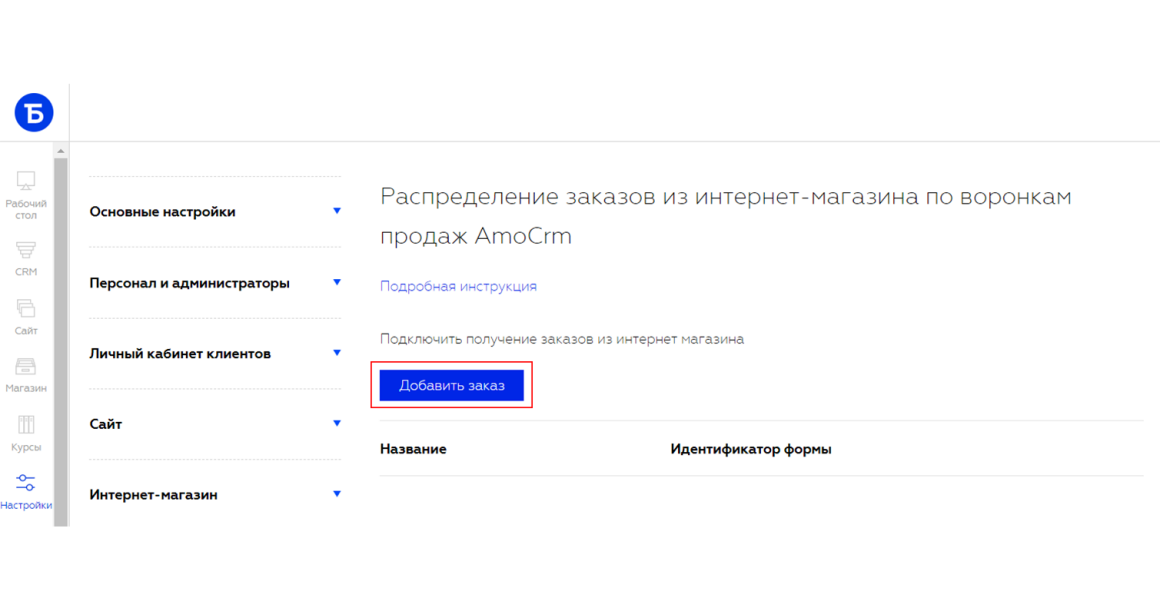Expand the Сайт settings arrow
This screenshot has width=1160, height=608.
point(337,423)
